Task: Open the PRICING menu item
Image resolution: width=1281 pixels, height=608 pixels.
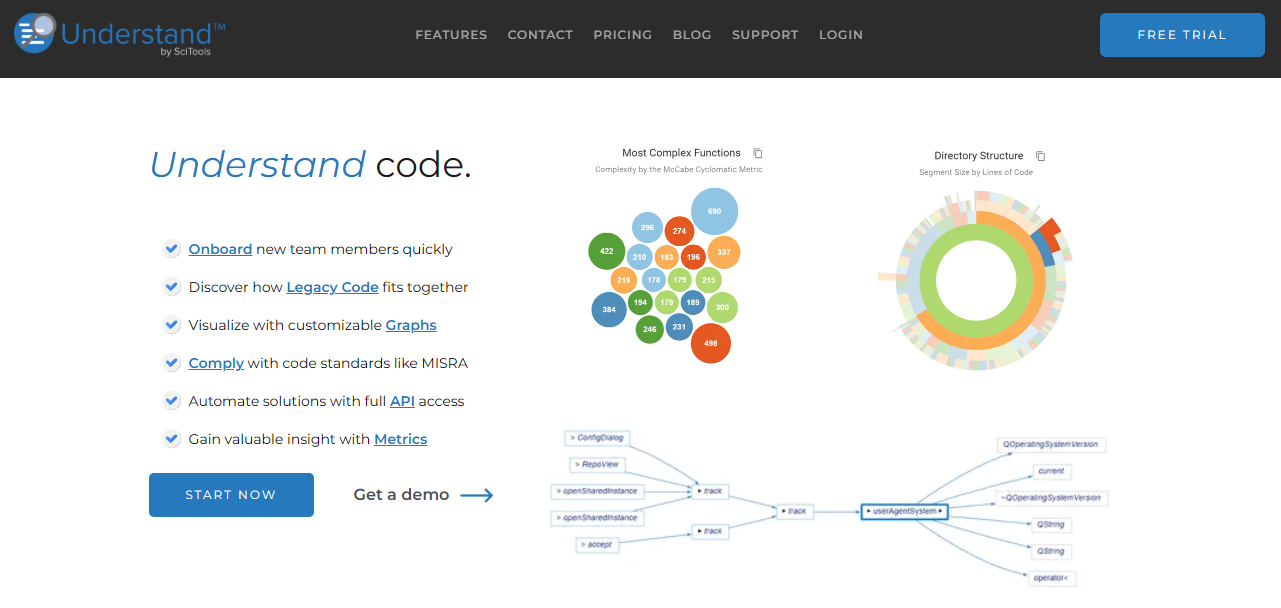Action: 622,34
